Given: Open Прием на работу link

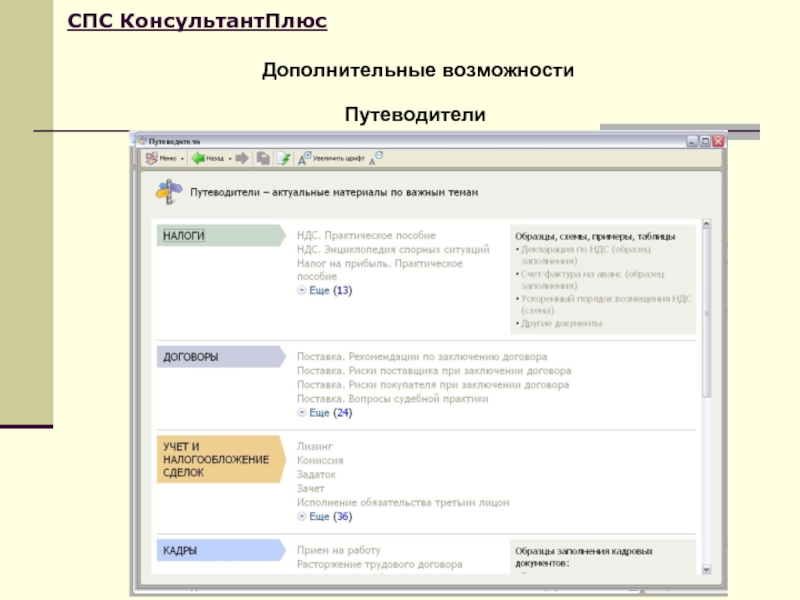Looking at the screenshot, I should tap(339, 550).
